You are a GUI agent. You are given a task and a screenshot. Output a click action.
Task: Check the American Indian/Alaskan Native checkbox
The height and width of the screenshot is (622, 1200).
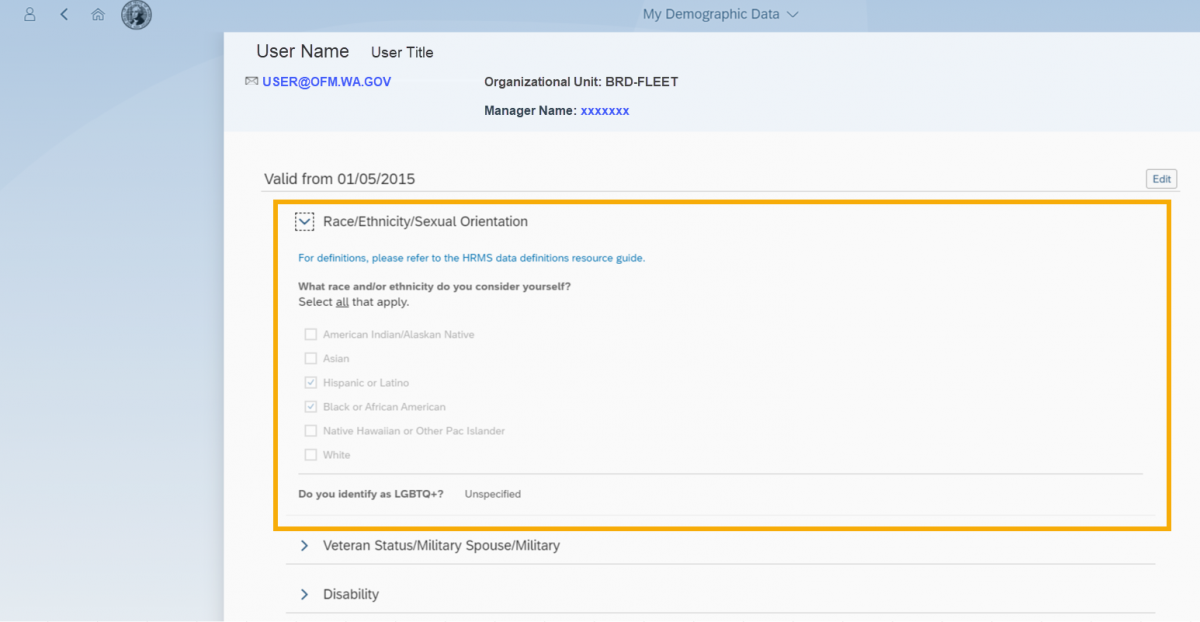click(311, 335)
